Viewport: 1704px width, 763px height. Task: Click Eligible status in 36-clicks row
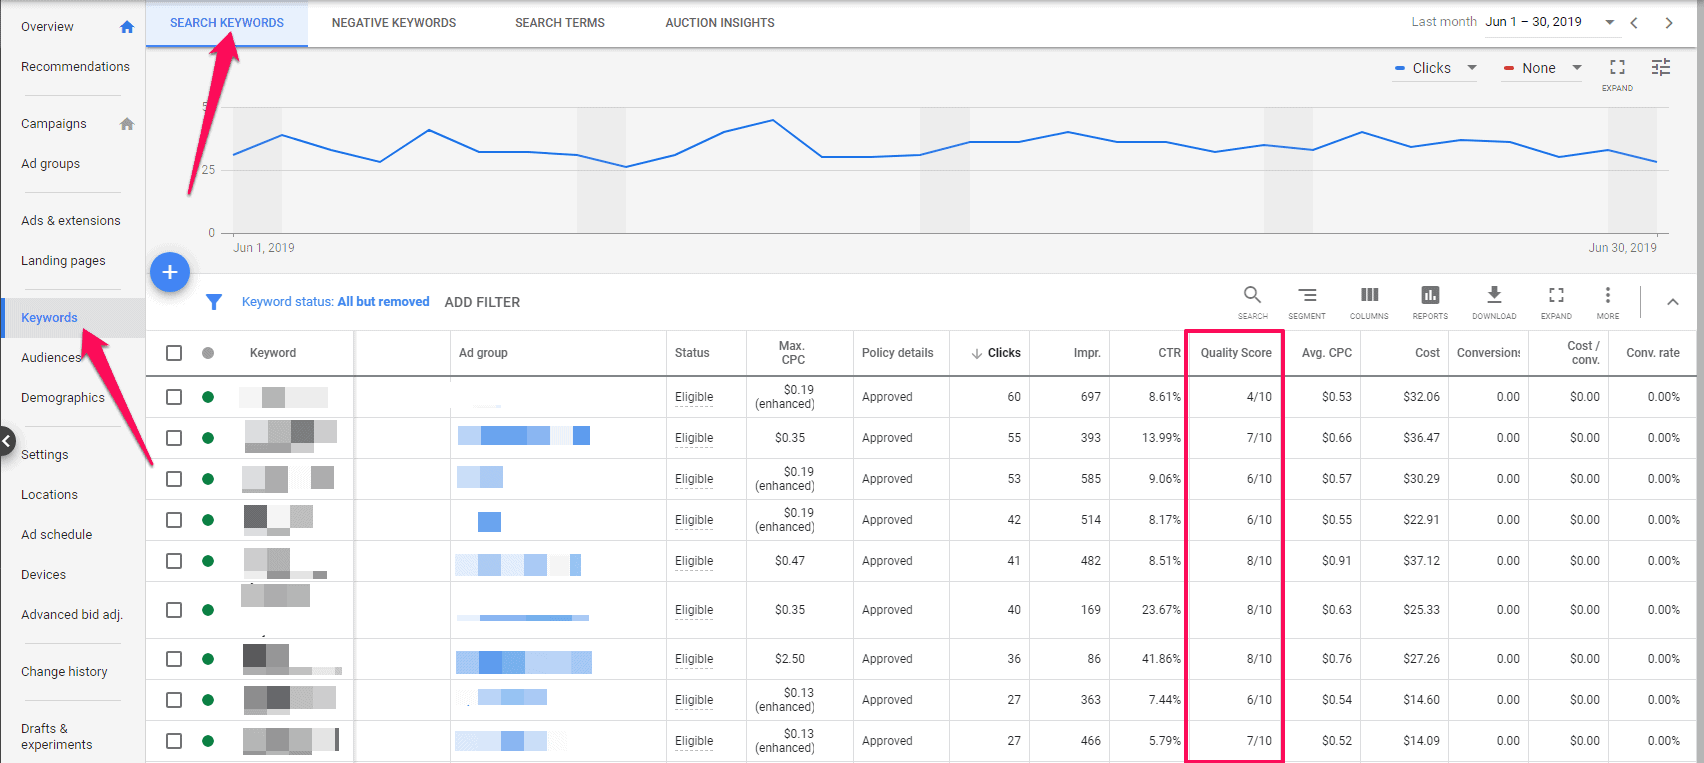click(694, 659)
